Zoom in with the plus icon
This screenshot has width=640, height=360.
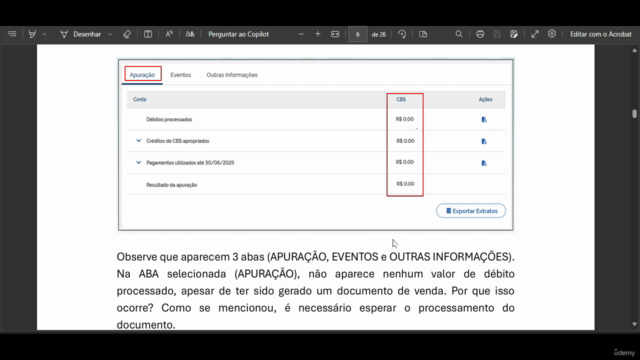[x=318, y=34]
